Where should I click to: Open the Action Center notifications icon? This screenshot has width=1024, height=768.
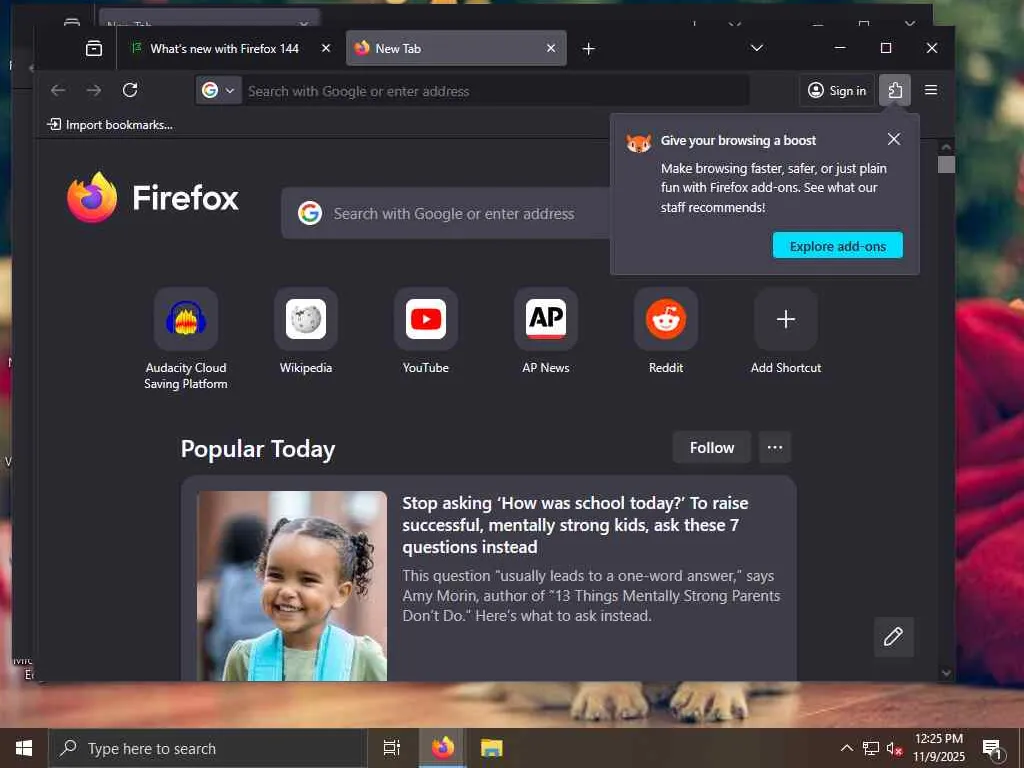993,748
